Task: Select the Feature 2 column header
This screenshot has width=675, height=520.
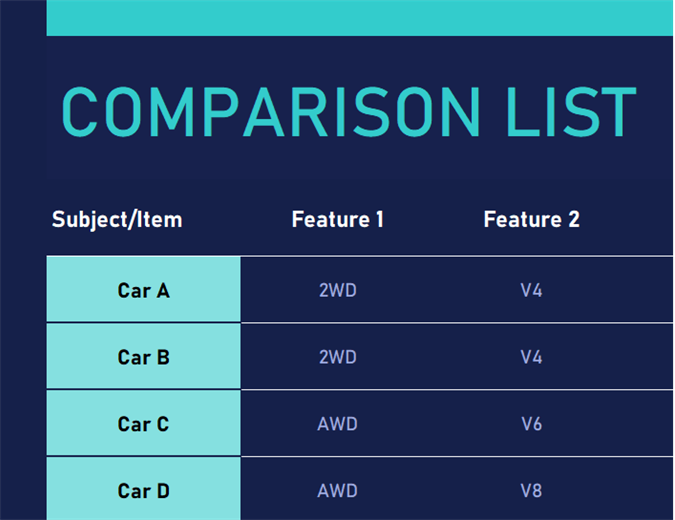Action: 531,219
